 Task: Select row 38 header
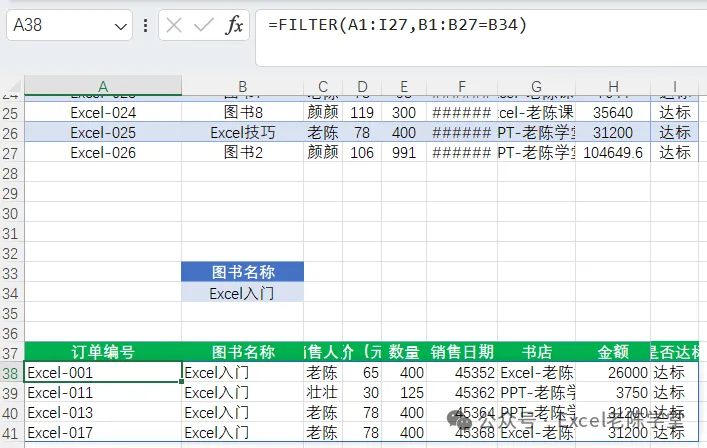coord(11,373)
